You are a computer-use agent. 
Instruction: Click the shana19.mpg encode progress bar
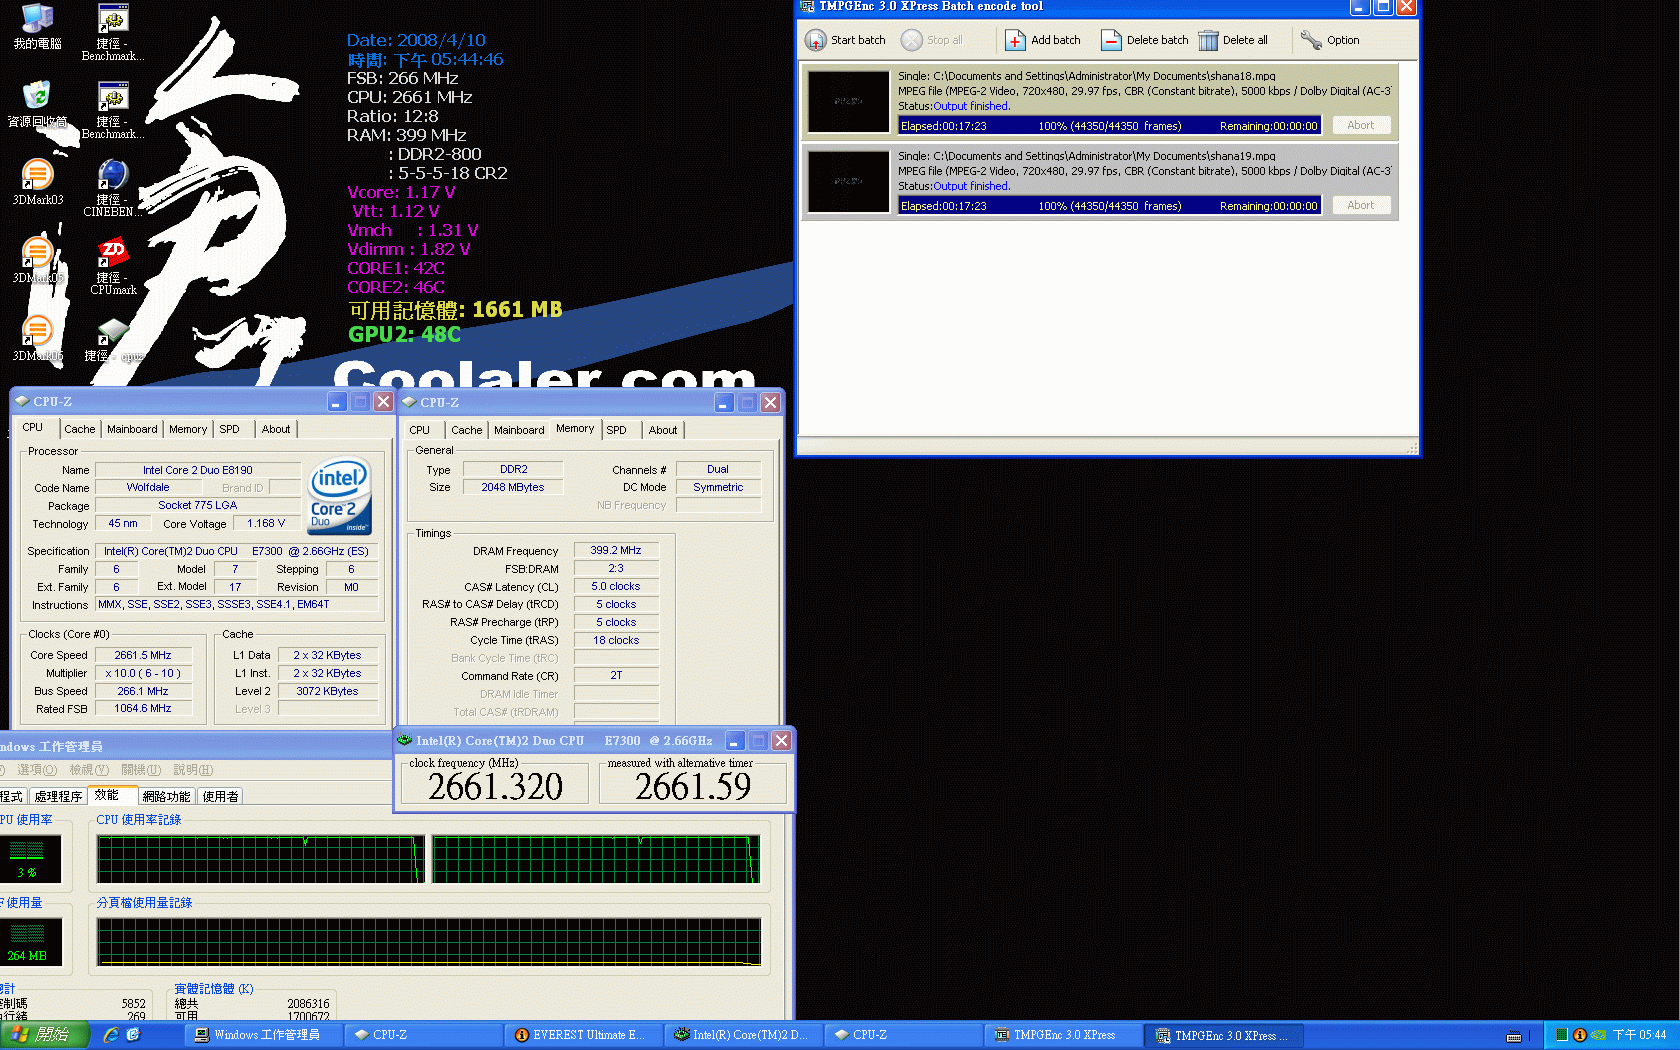[x=1109, y=206]
